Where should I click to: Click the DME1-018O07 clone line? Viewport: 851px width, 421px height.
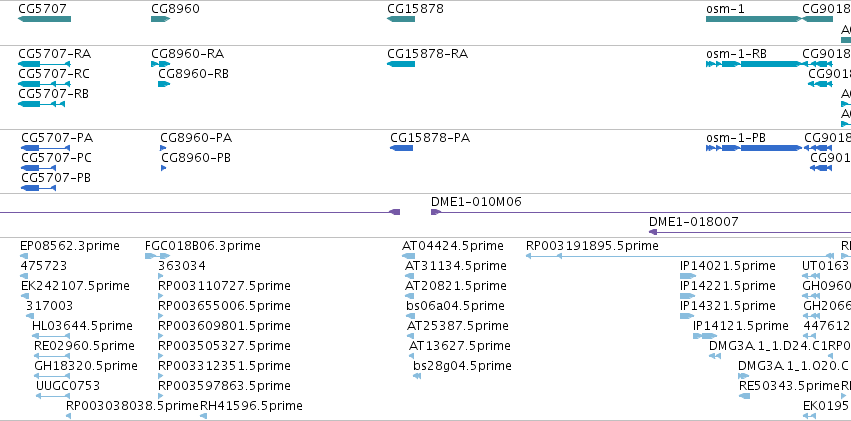(x=750, y=232)
